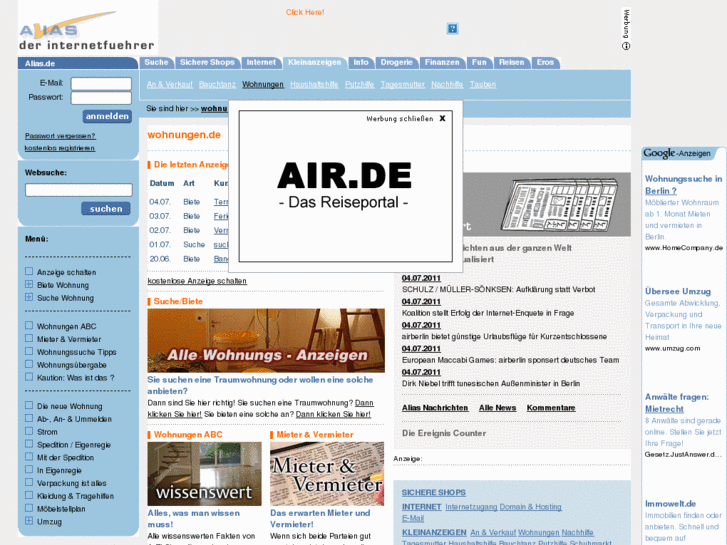
Task: Click 'Koalition stellt Erfolg der Internet-Enquete' headline
Action: [488, 313]
